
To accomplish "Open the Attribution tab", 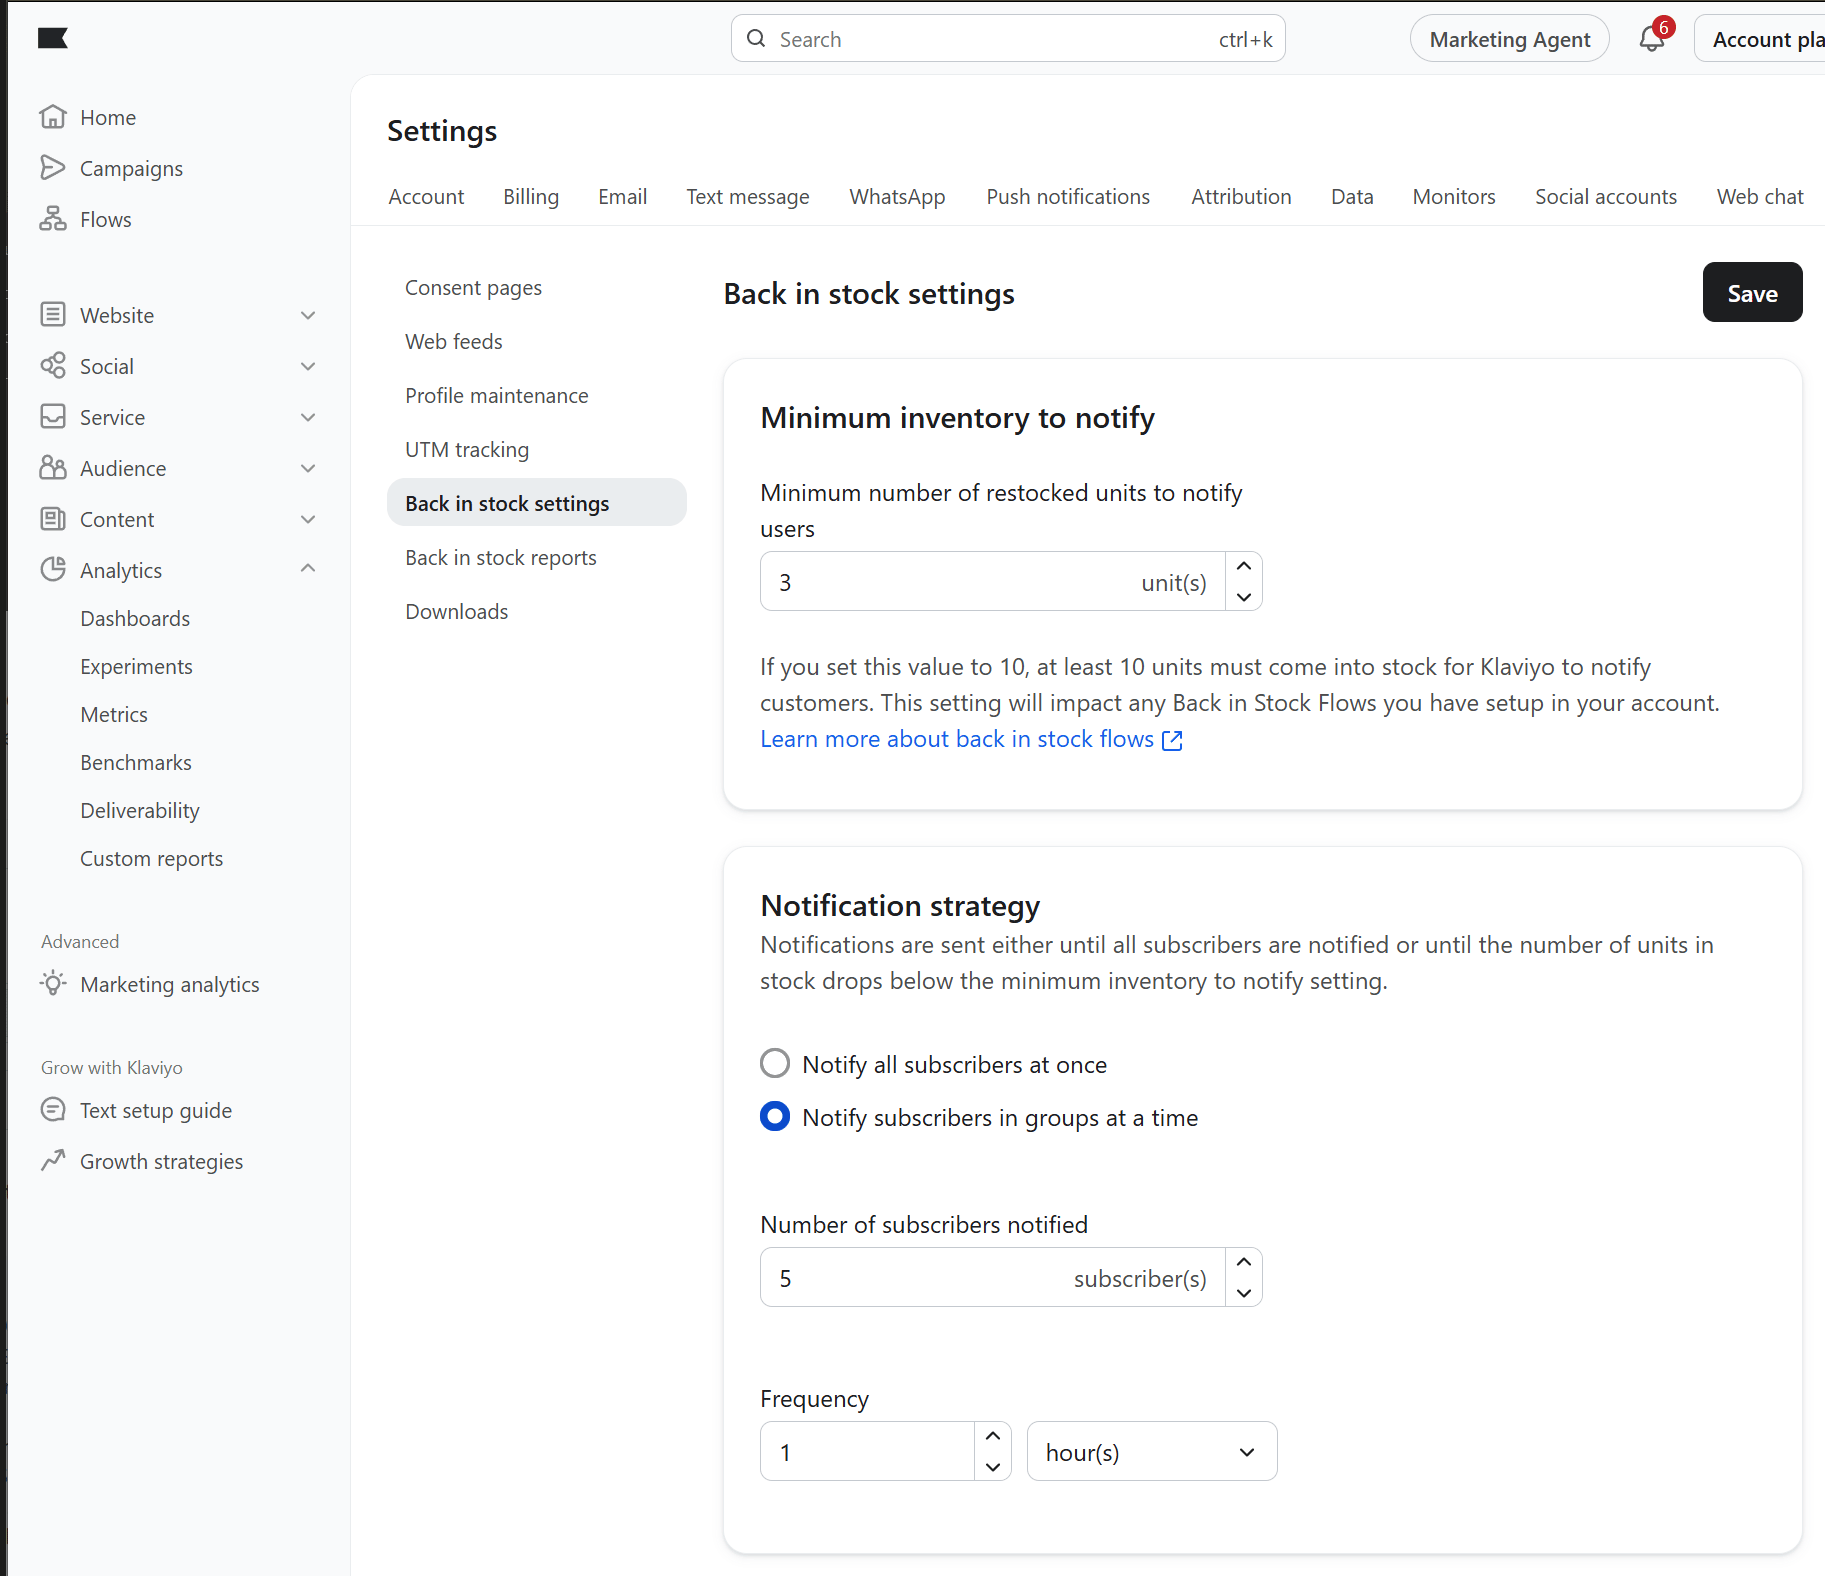I will (x=1241, y=197).
